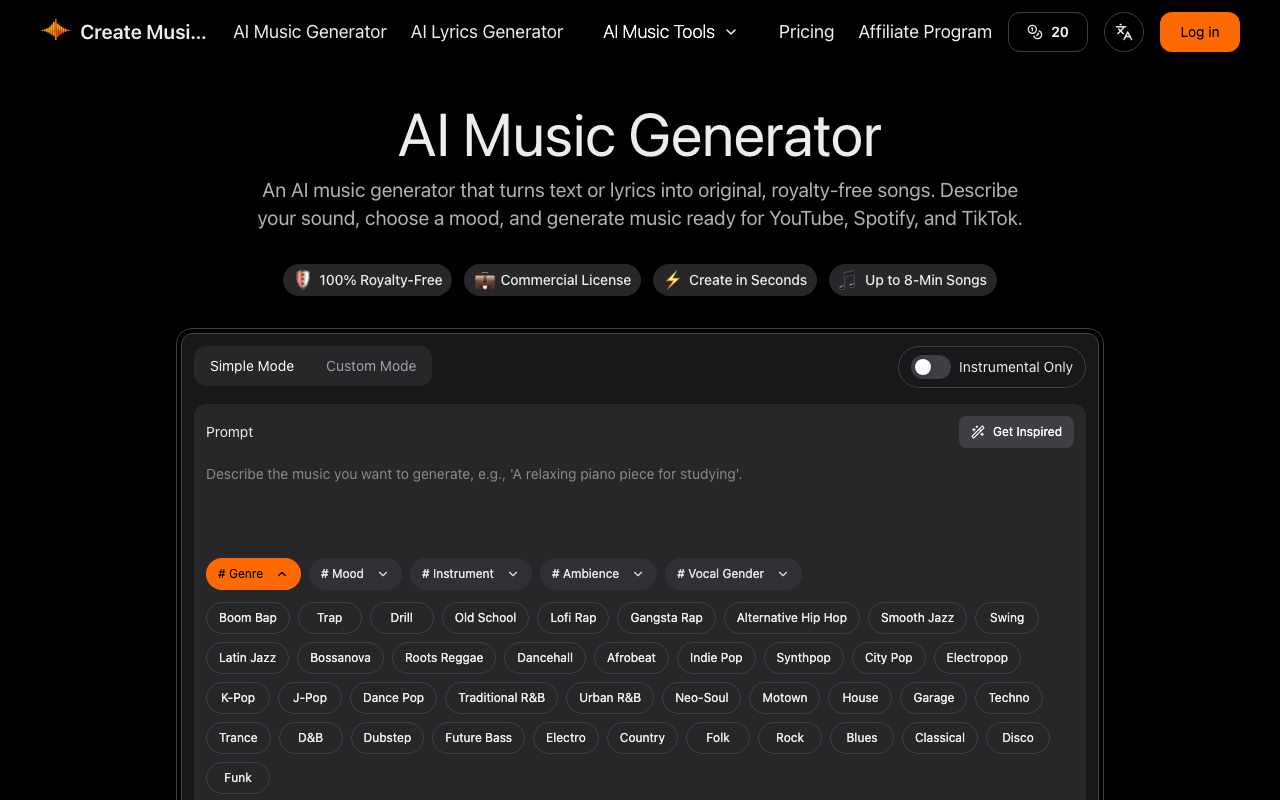Click the magic wand Get Inspired icon
This screenshot has width=1280, height=800.
point(978,432)
